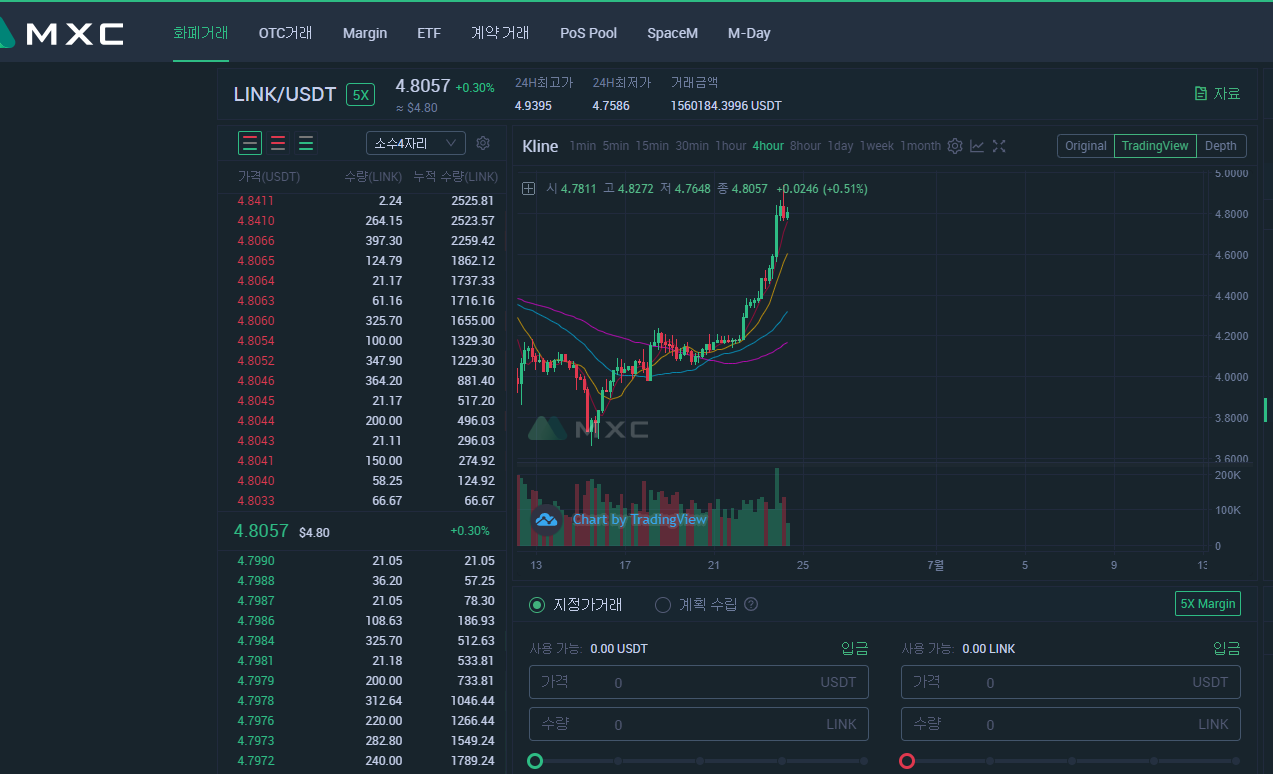Click the buy price (가격) input field
Screen dimensions: 1273x774
[x=699, y=682]
